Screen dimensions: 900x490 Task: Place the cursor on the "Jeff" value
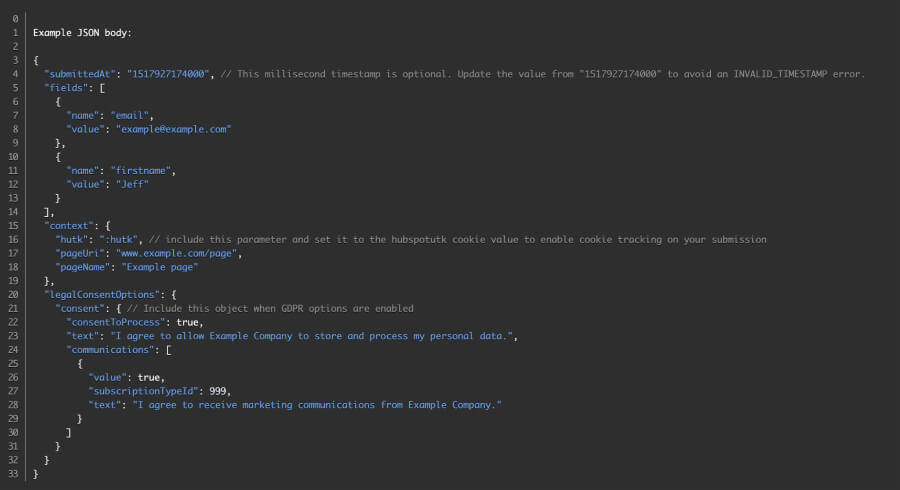pos(133,184)
